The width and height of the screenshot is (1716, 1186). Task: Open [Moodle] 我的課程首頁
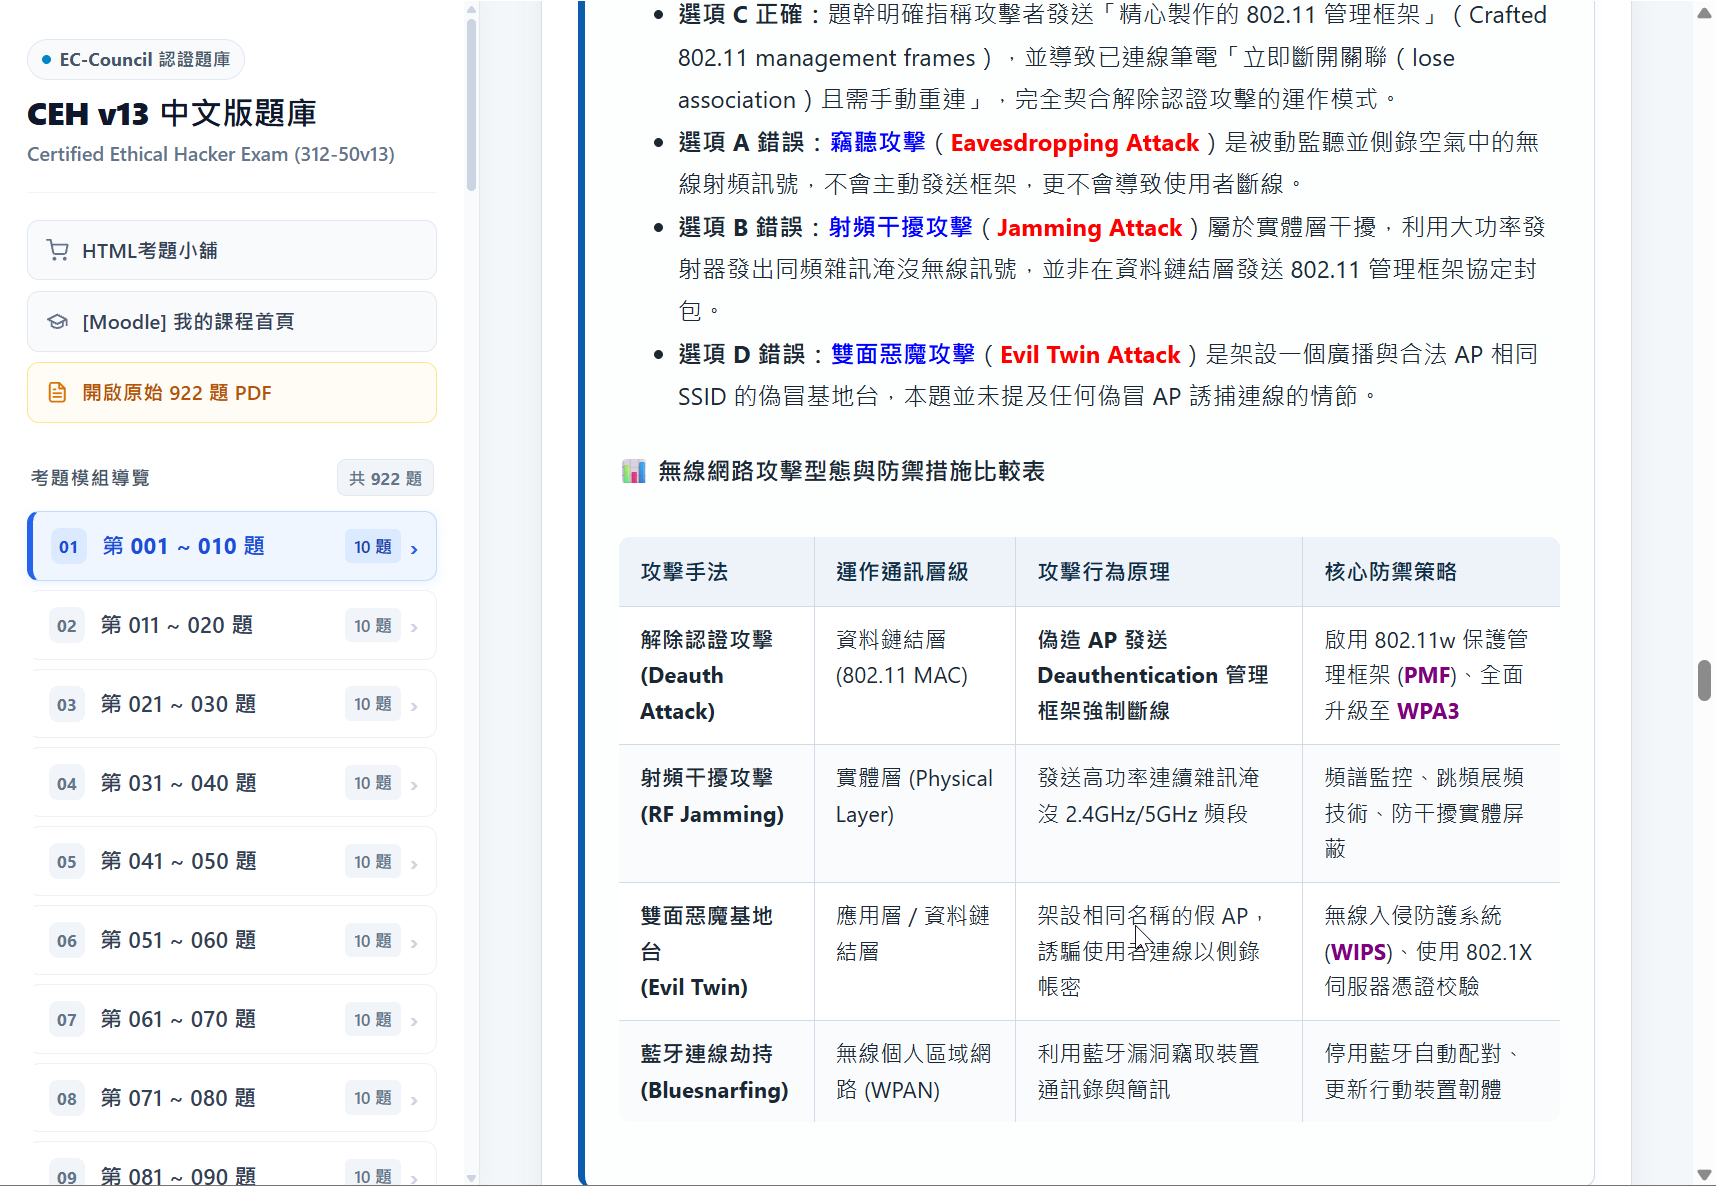click(x=232, y=322)
